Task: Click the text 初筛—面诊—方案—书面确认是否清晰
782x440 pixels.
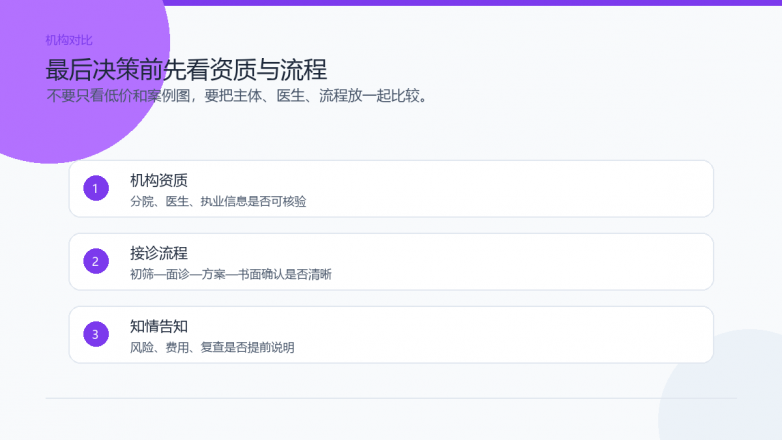Action: [x=230, y=274]
